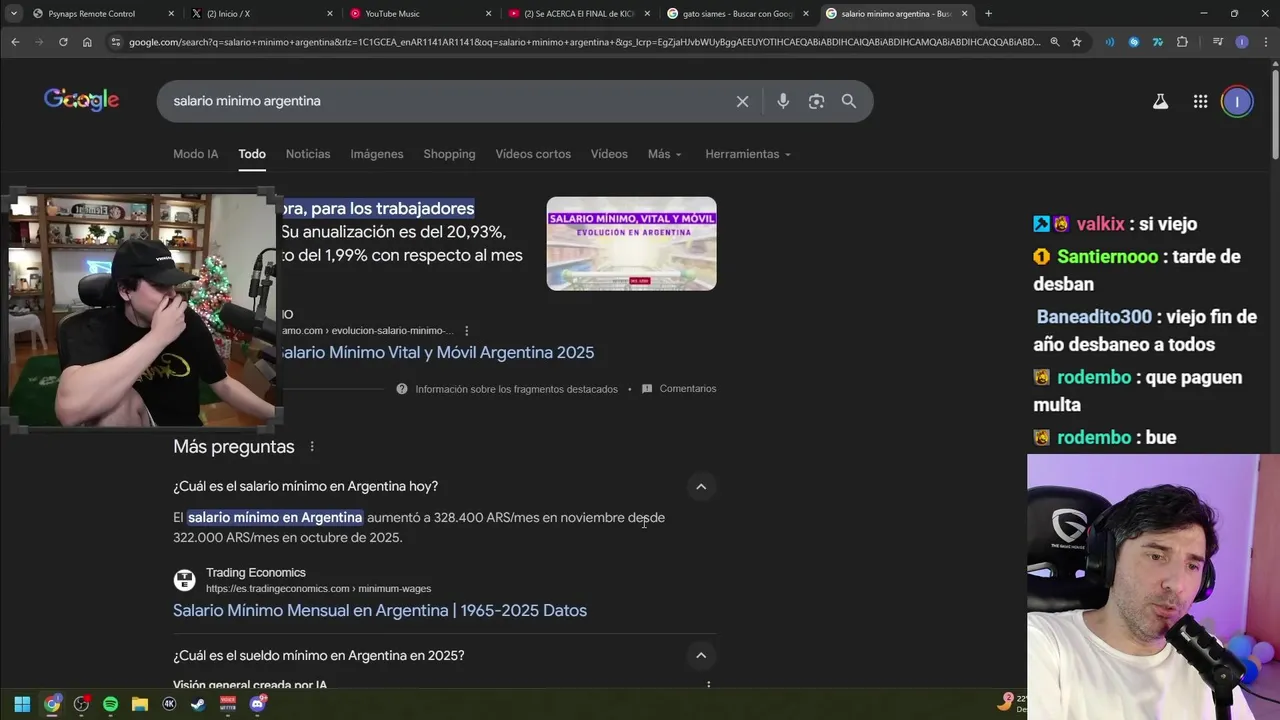Open options for Visión general creada por IA
This screenshot has height=720, width=1280.
(708, 686)
